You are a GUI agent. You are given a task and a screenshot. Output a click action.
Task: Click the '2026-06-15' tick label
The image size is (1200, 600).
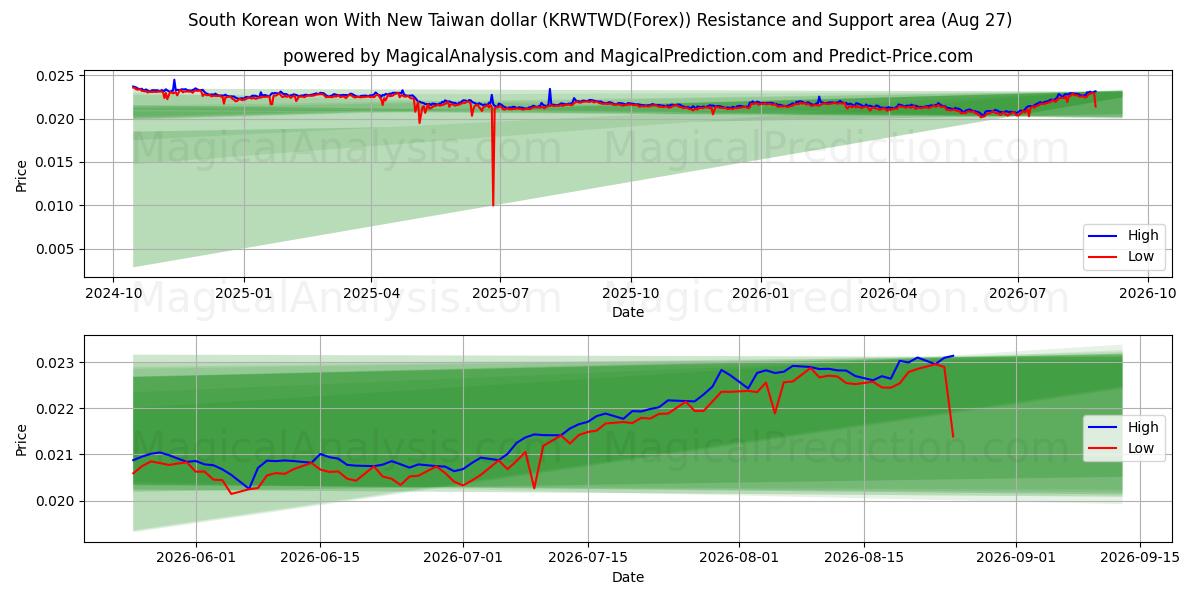click(x=320, y=558)
